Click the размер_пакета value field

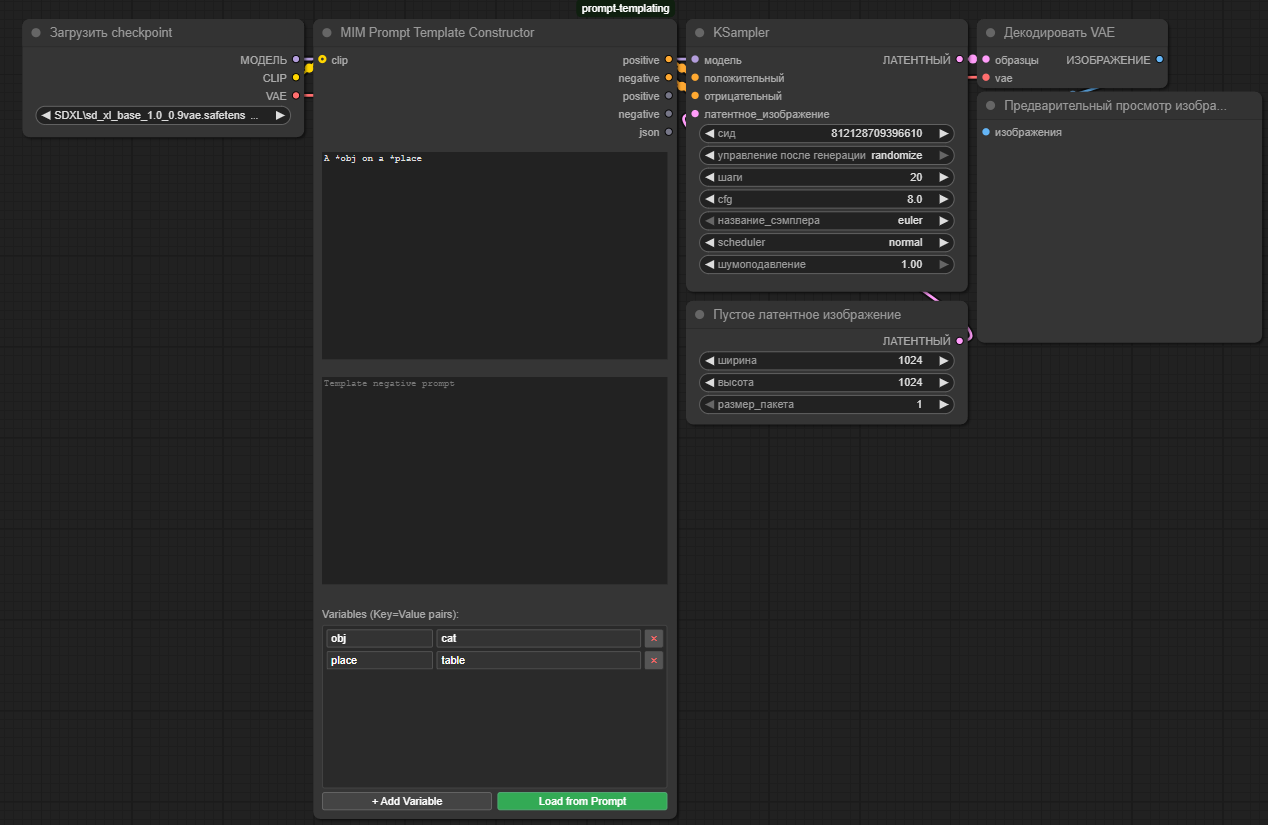[826, 405]
